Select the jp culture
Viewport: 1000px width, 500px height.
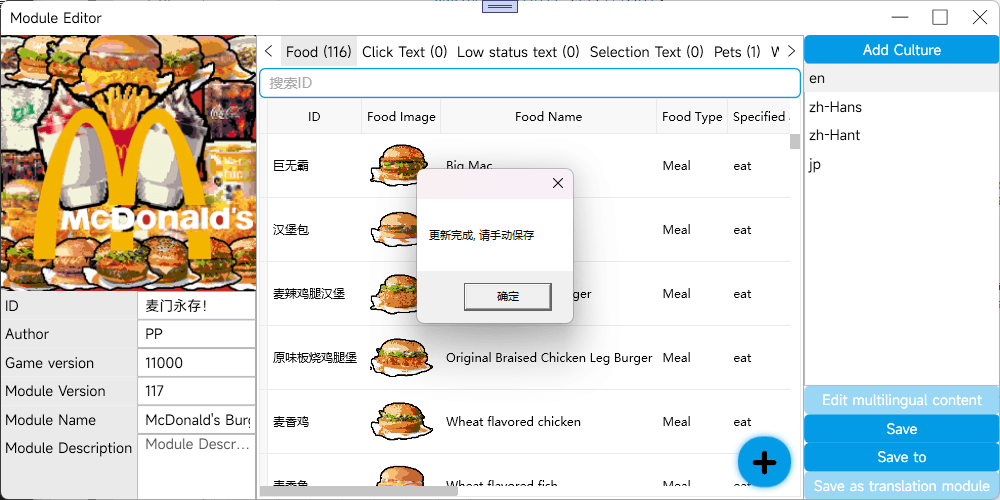point(902,164)
